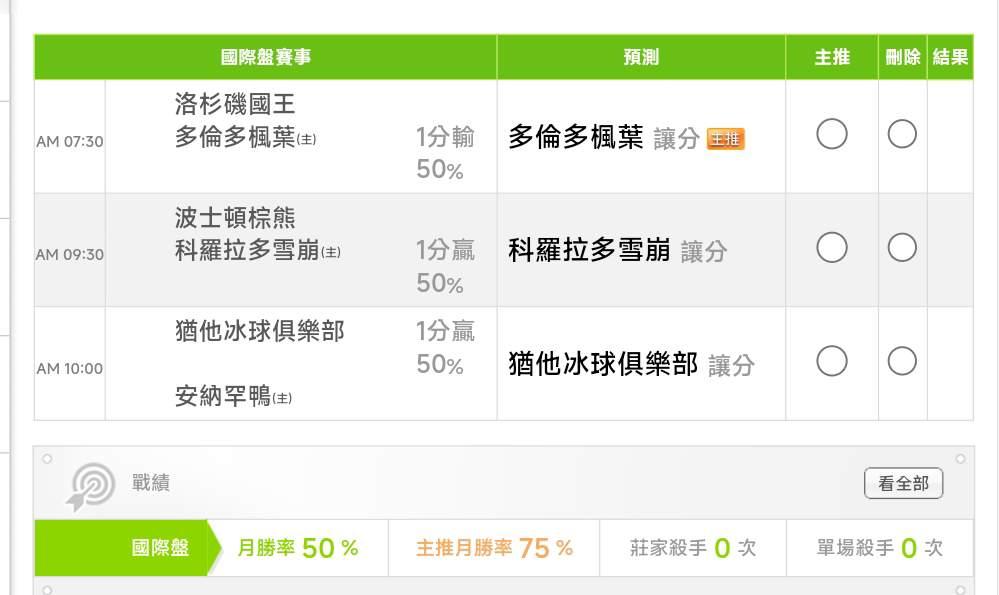The image size is (999, 595).
Task: Click the 國際盤賽事 column header
Action: point(265,57)
